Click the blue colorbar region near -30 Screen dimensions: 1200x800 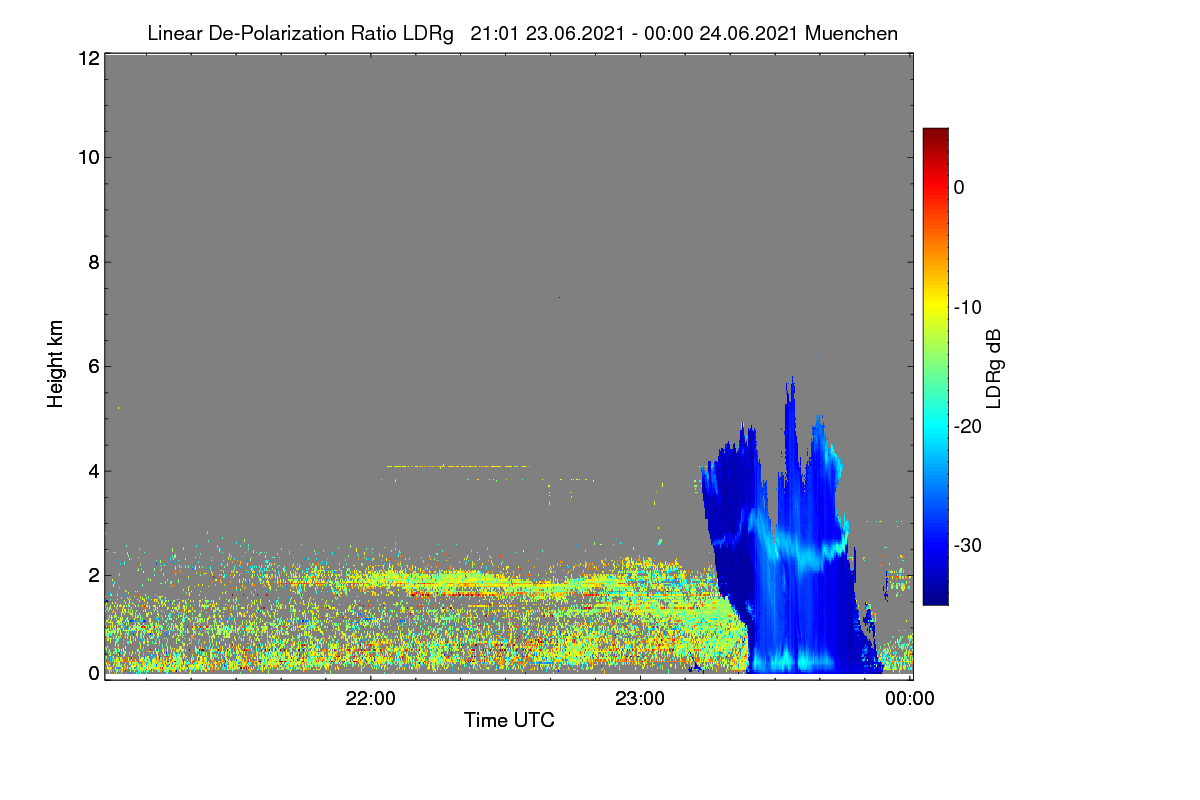935,546
